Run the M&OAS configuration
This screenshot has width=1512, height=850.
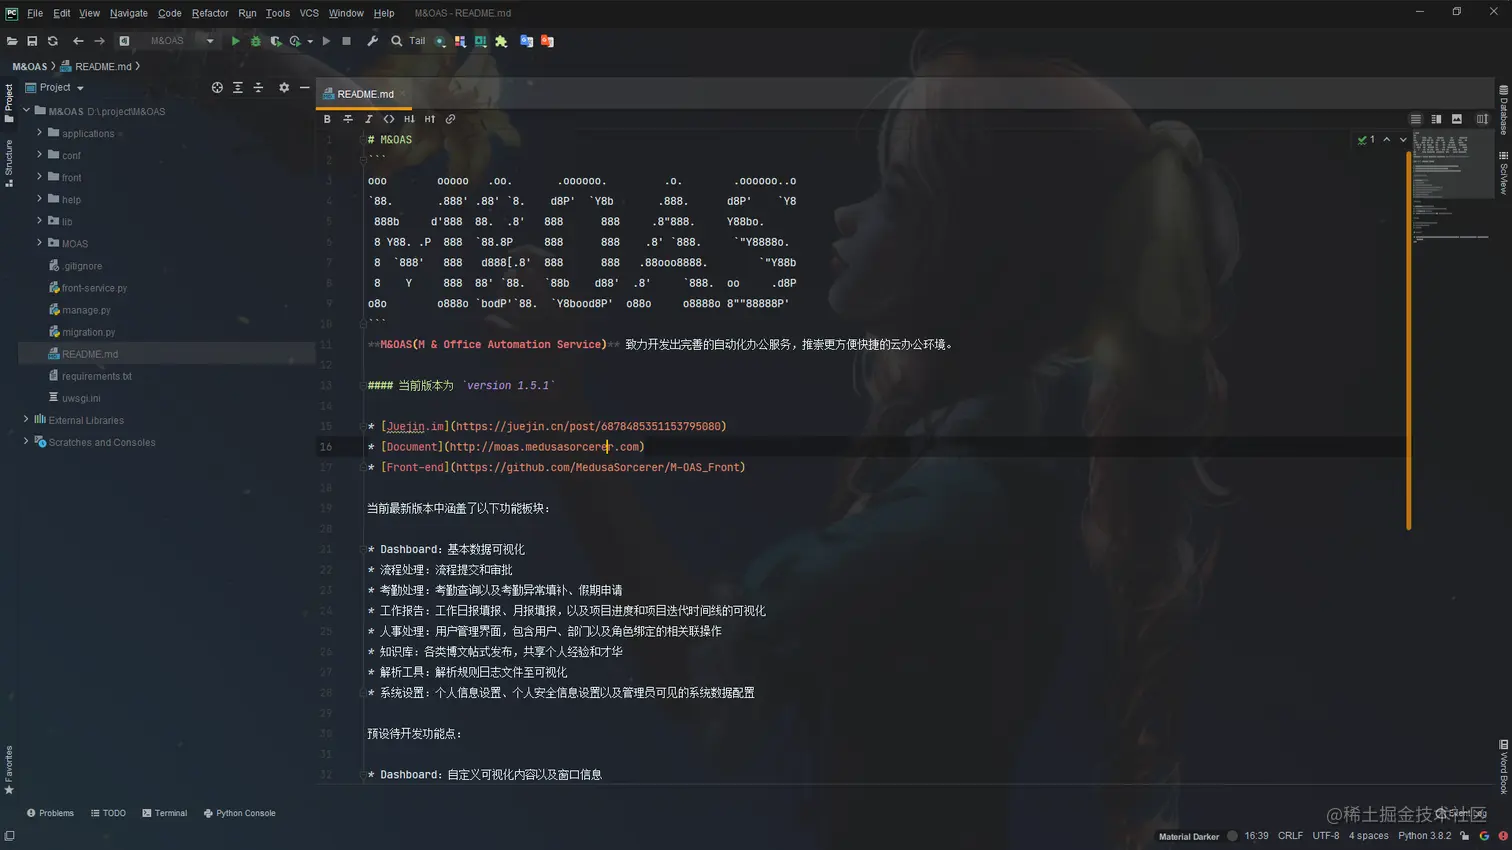pos(235,41)
